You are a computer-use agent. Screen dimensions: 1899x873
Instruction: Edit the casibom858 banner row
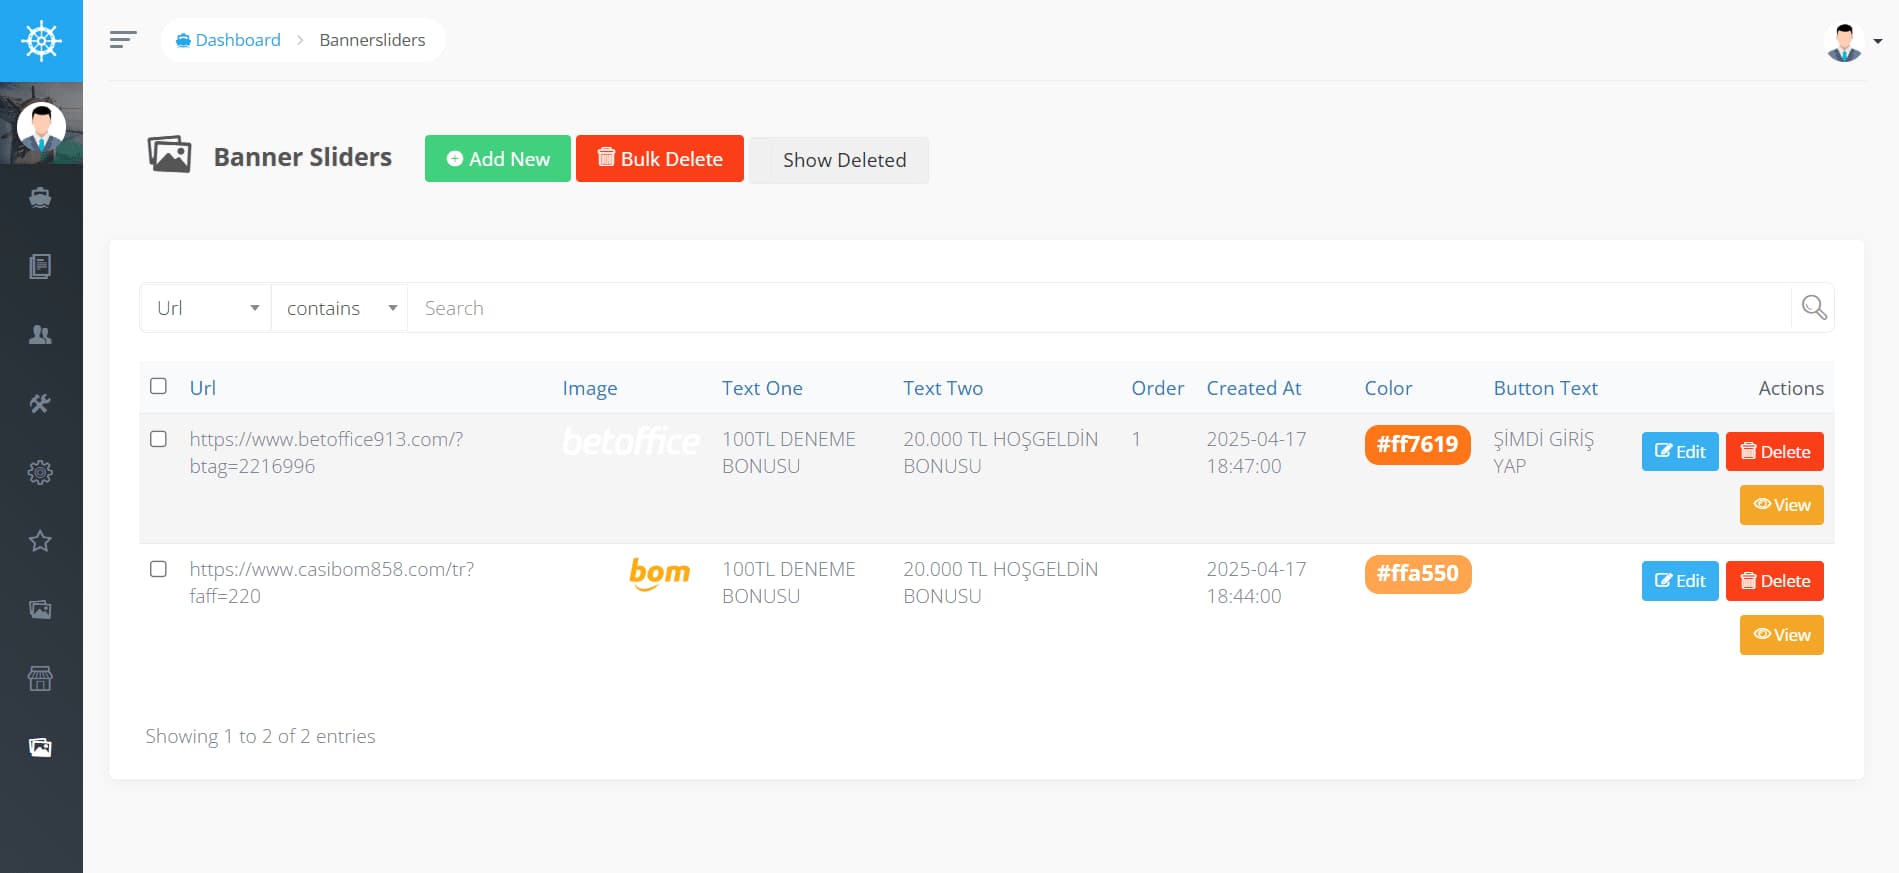[x=1680, y=581]
